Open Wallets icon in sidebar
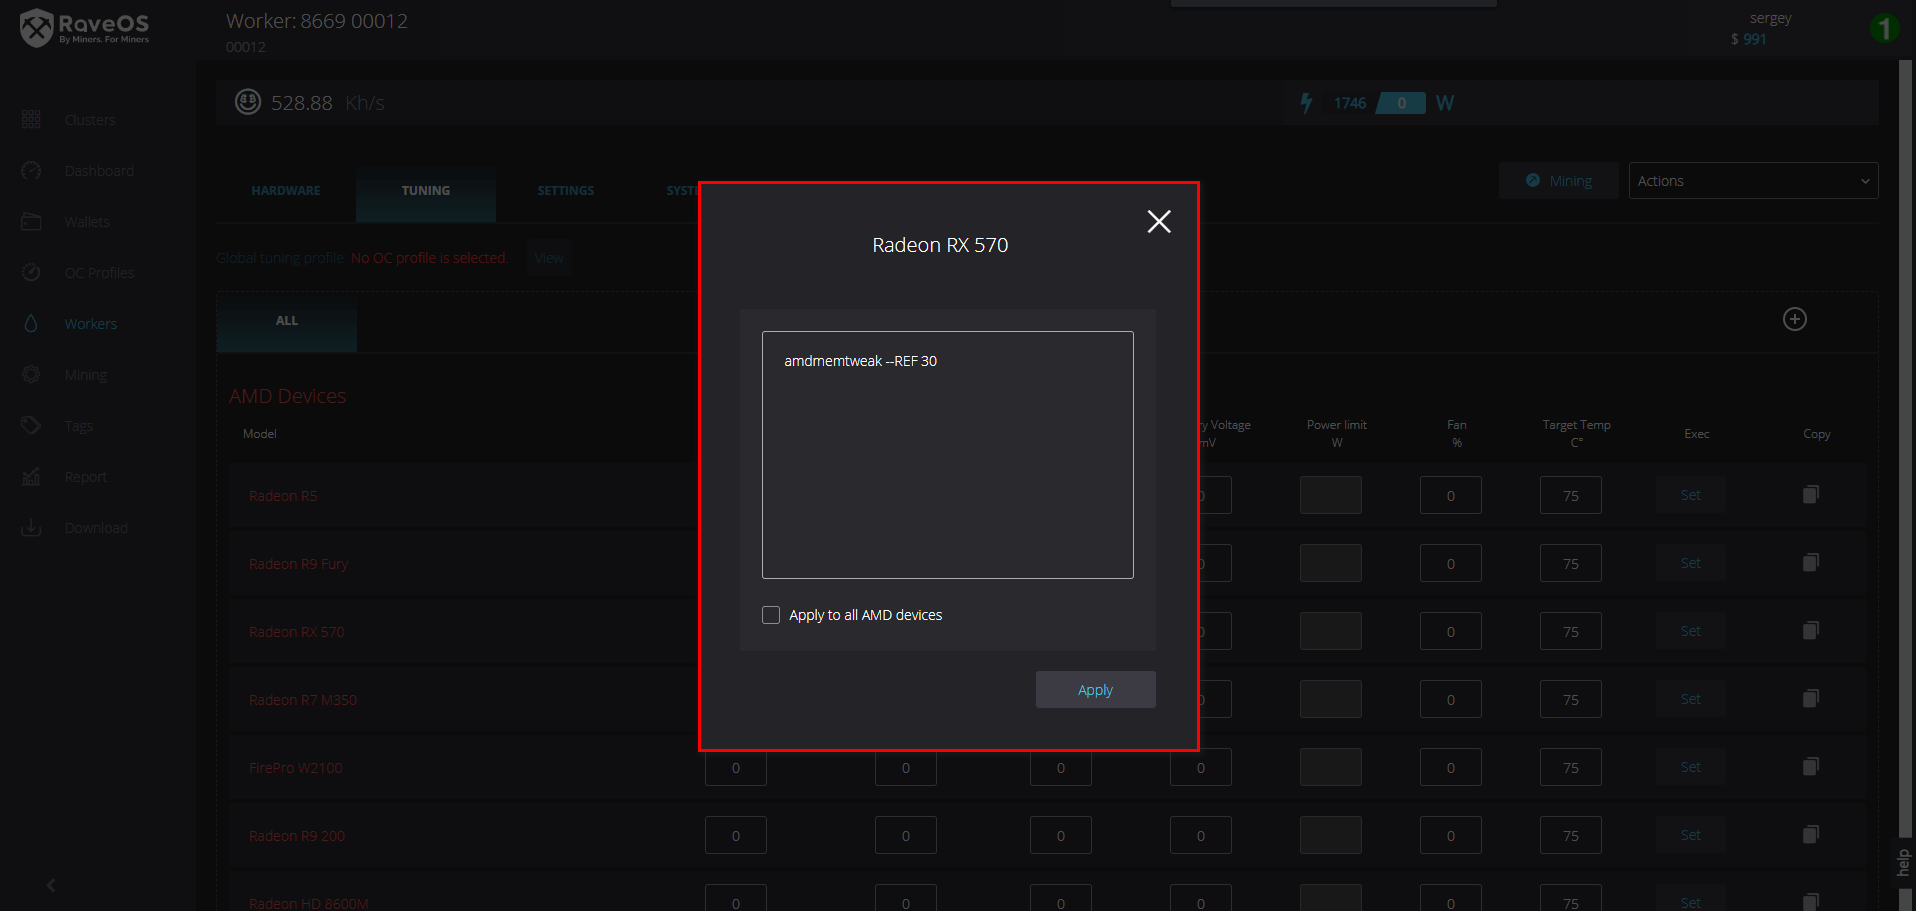This screenshot has width=1916, height=911. (x=31, y=222)
